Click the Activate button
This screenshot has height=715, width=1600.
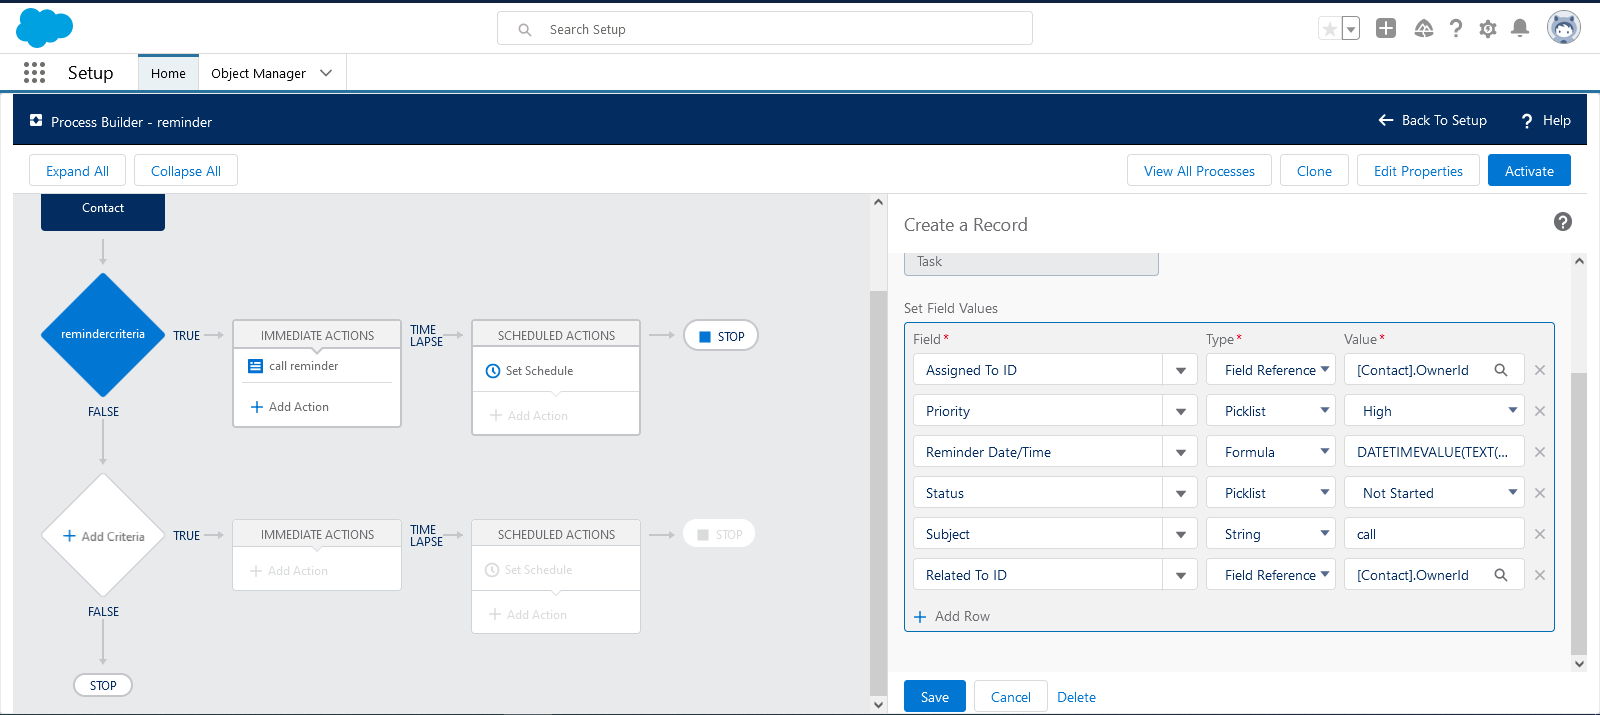[x=1529, y=171]
